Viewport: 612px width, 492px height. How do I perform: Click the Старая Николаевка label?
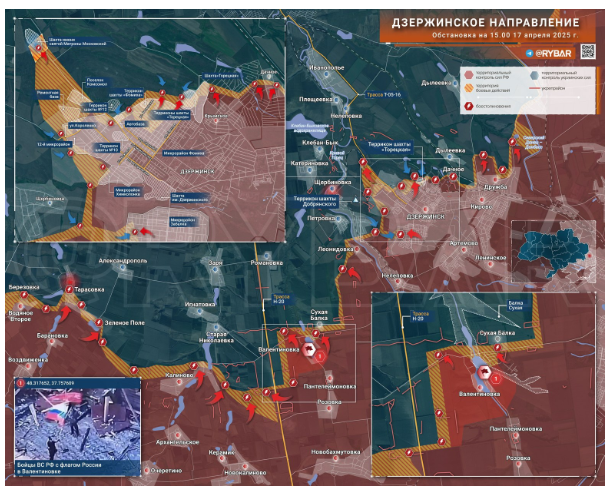tap(216, 337)
